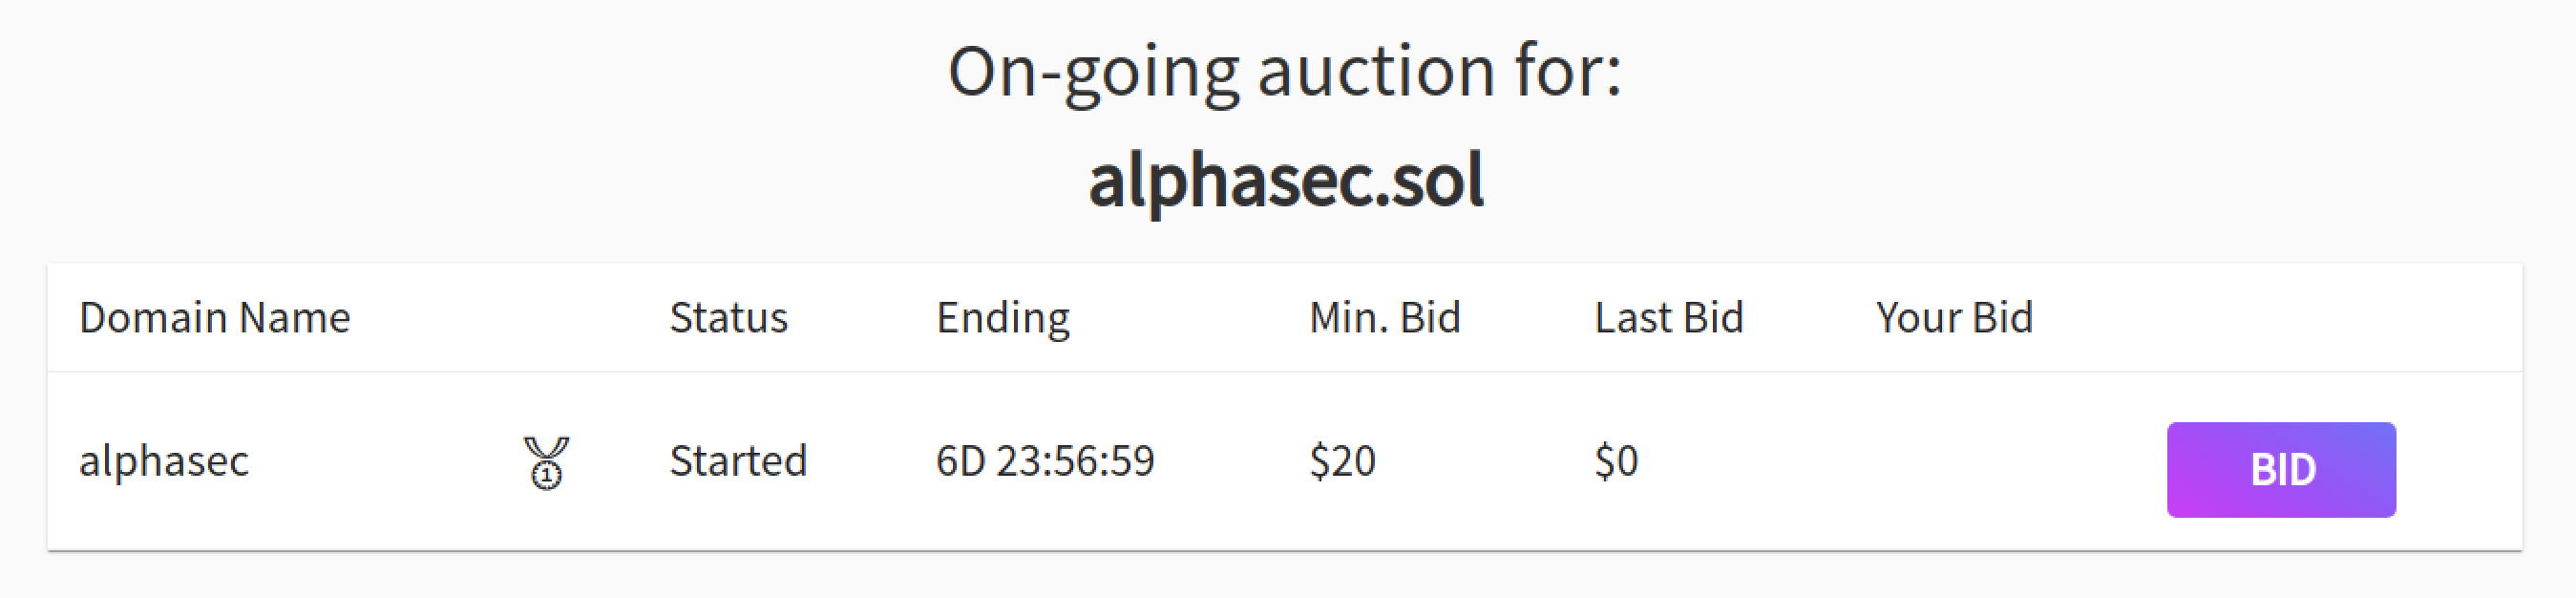
Task: Click the On-going auction heading
Action: coord(1288,70)
